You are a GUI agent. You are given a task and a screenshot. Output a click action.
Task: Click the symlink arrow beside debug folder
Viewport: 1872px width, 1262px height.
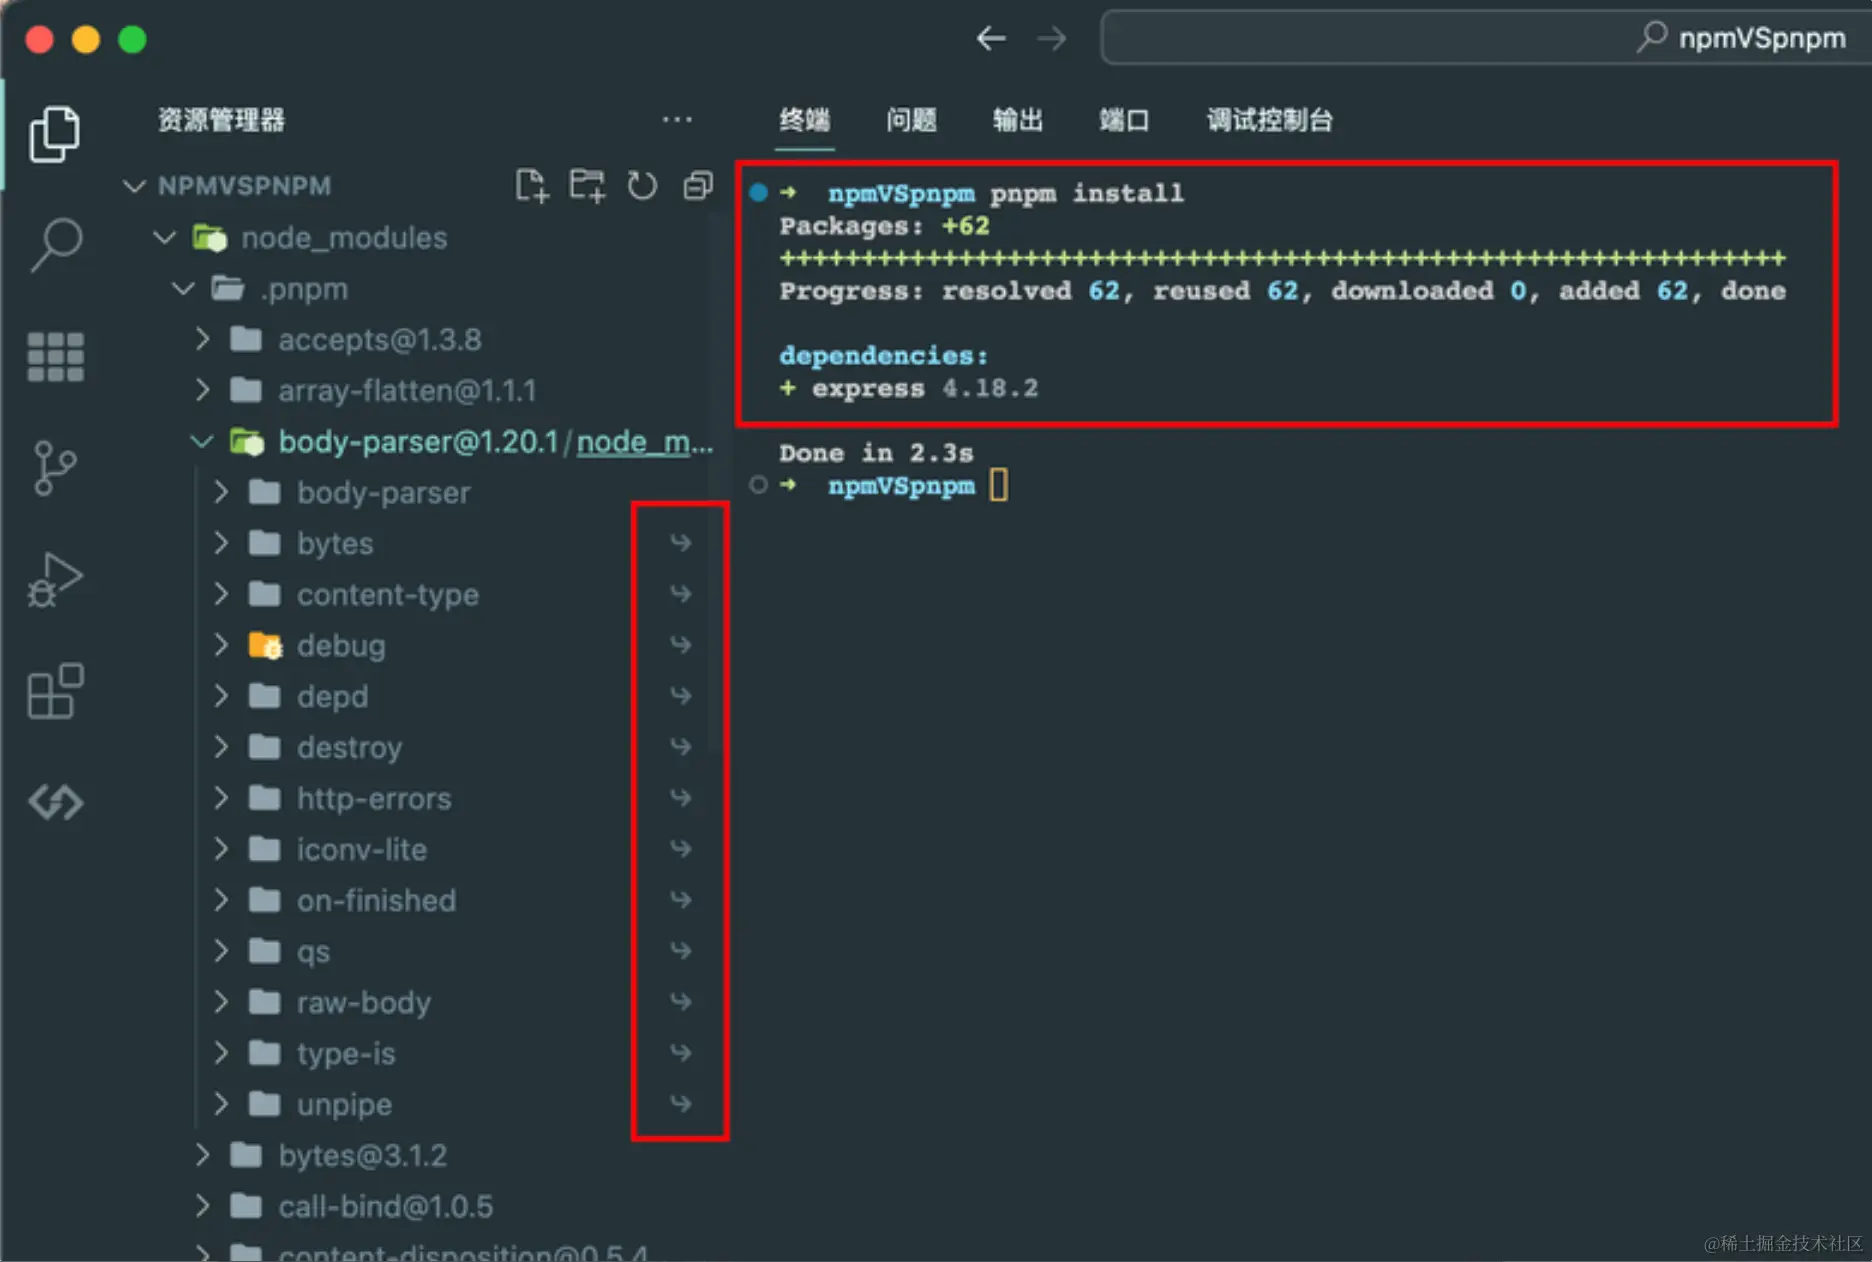681,645
